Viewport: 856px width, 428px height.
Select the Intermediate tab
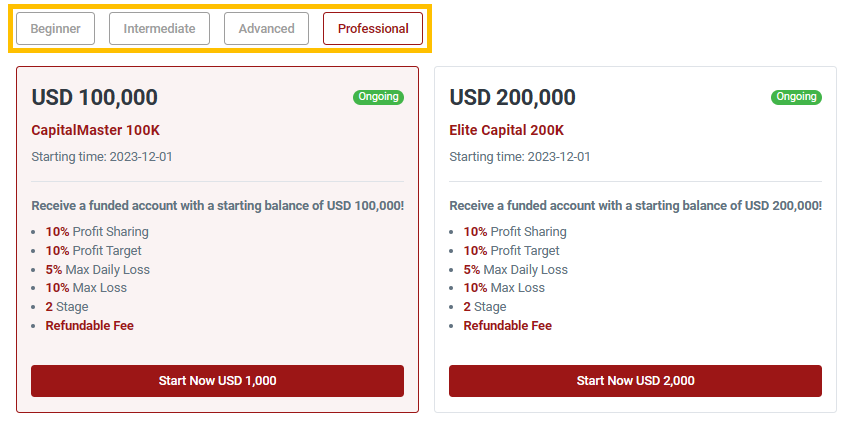pos(159,29)
